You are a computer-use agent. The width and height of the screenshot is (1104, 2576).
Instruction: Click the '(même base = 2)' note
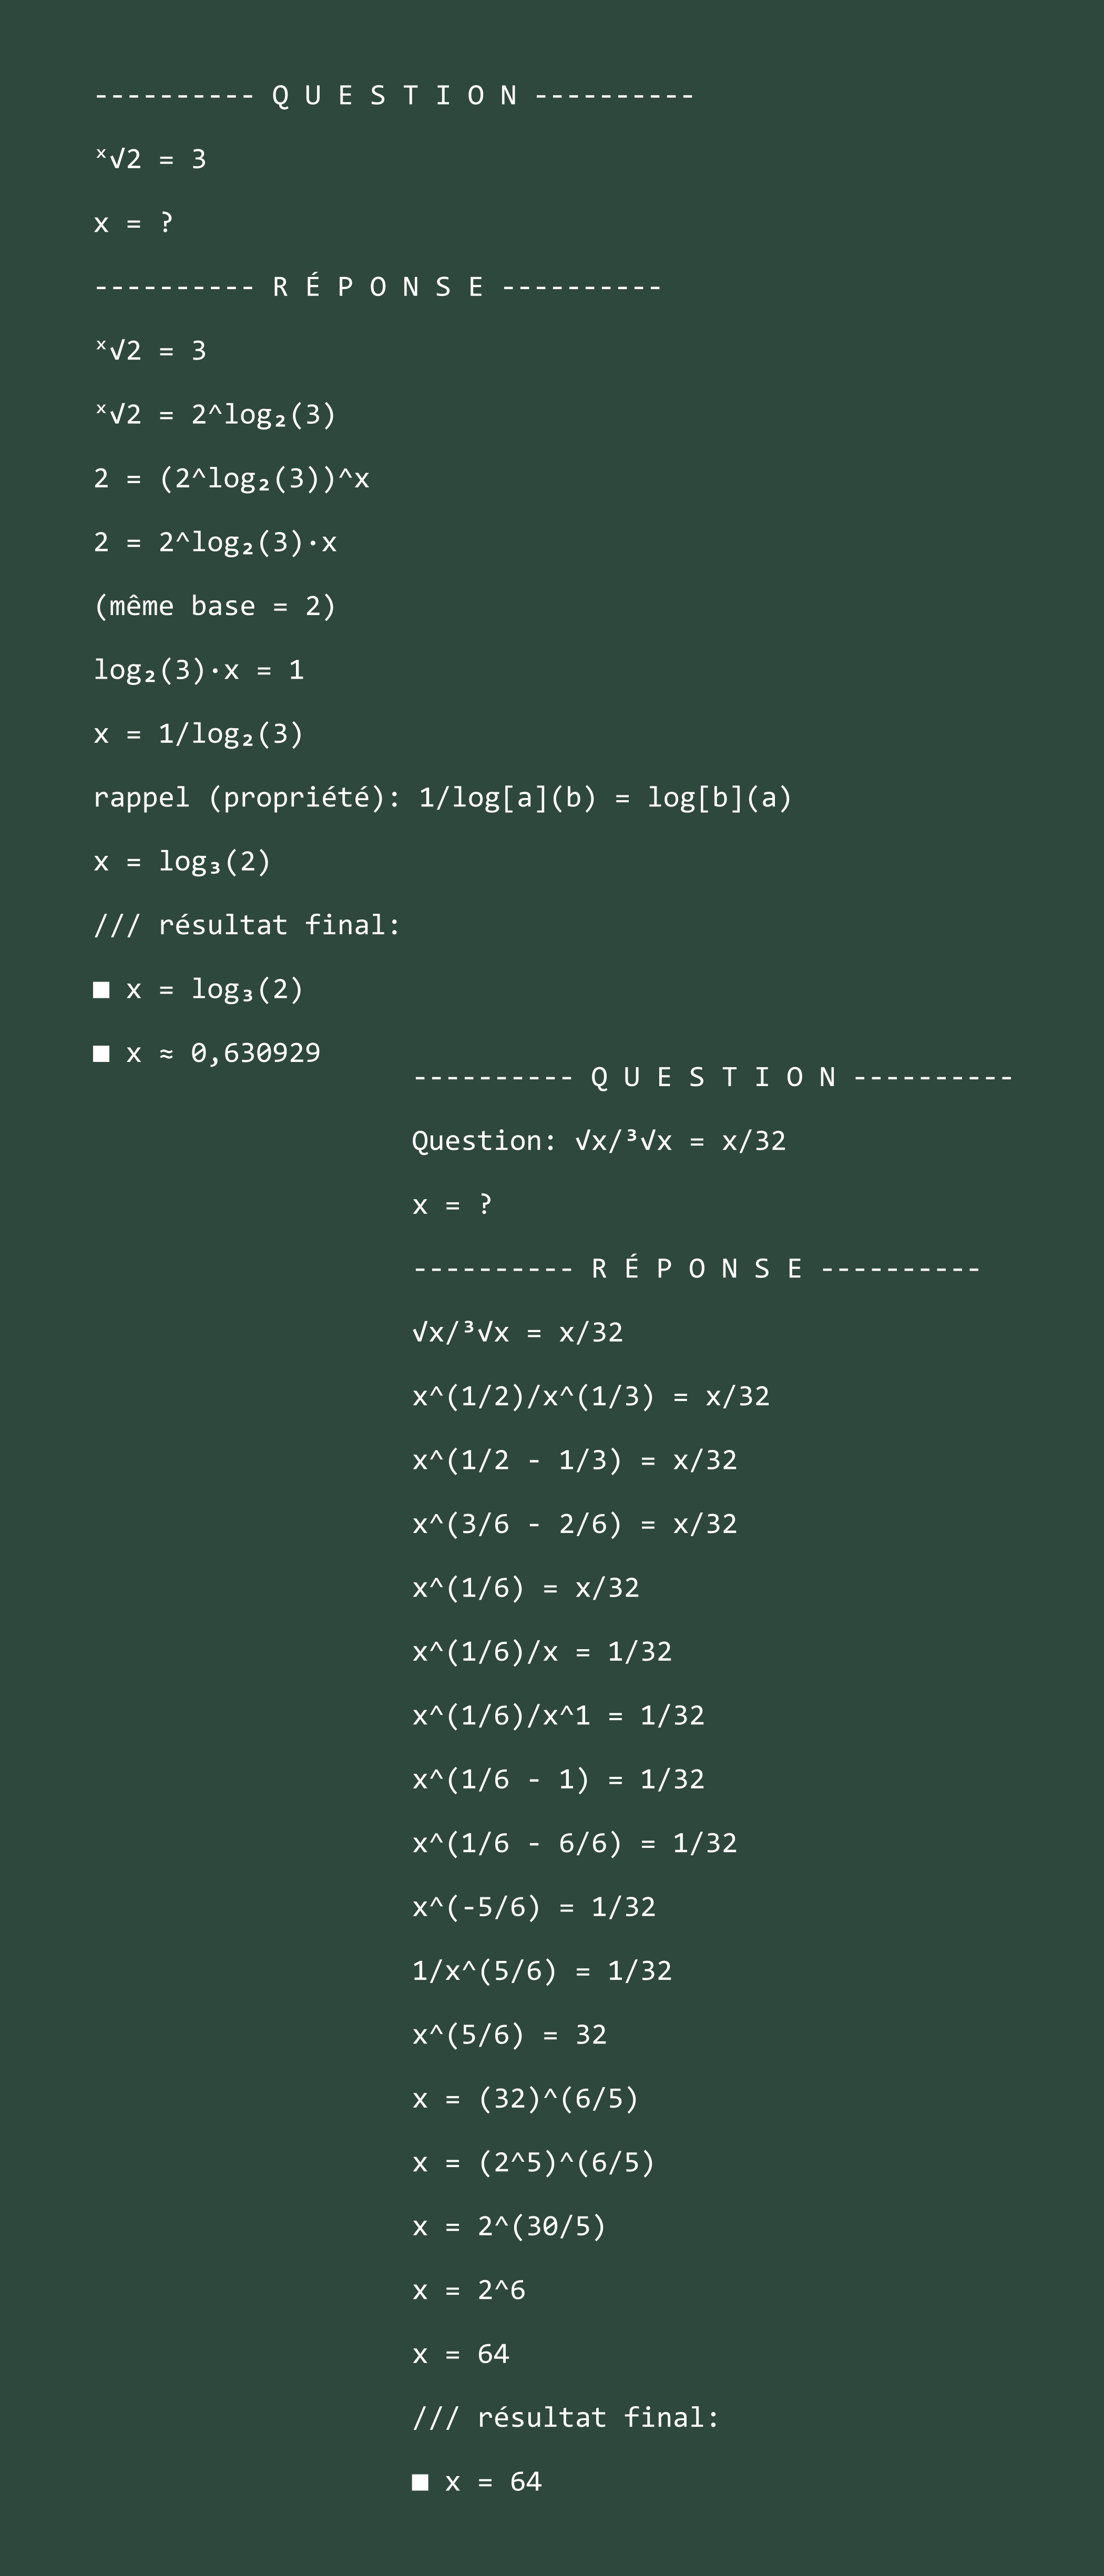[215, 606]
